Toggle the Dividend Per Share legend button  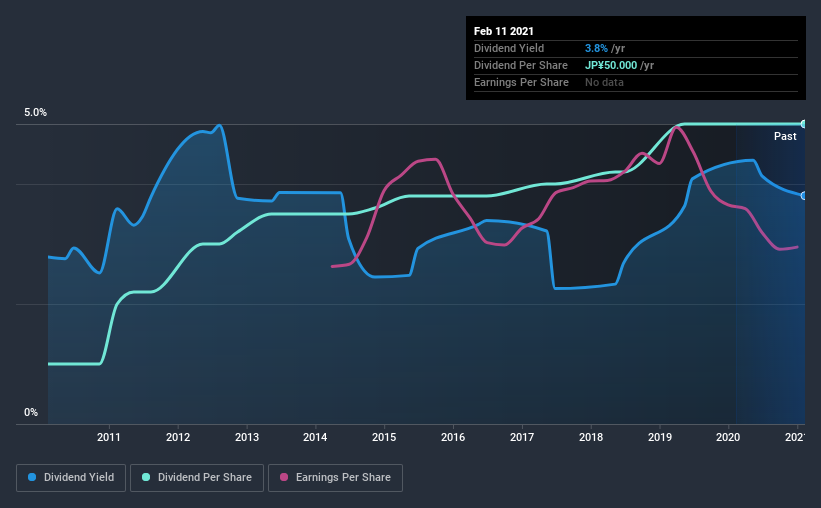[197, 478]
